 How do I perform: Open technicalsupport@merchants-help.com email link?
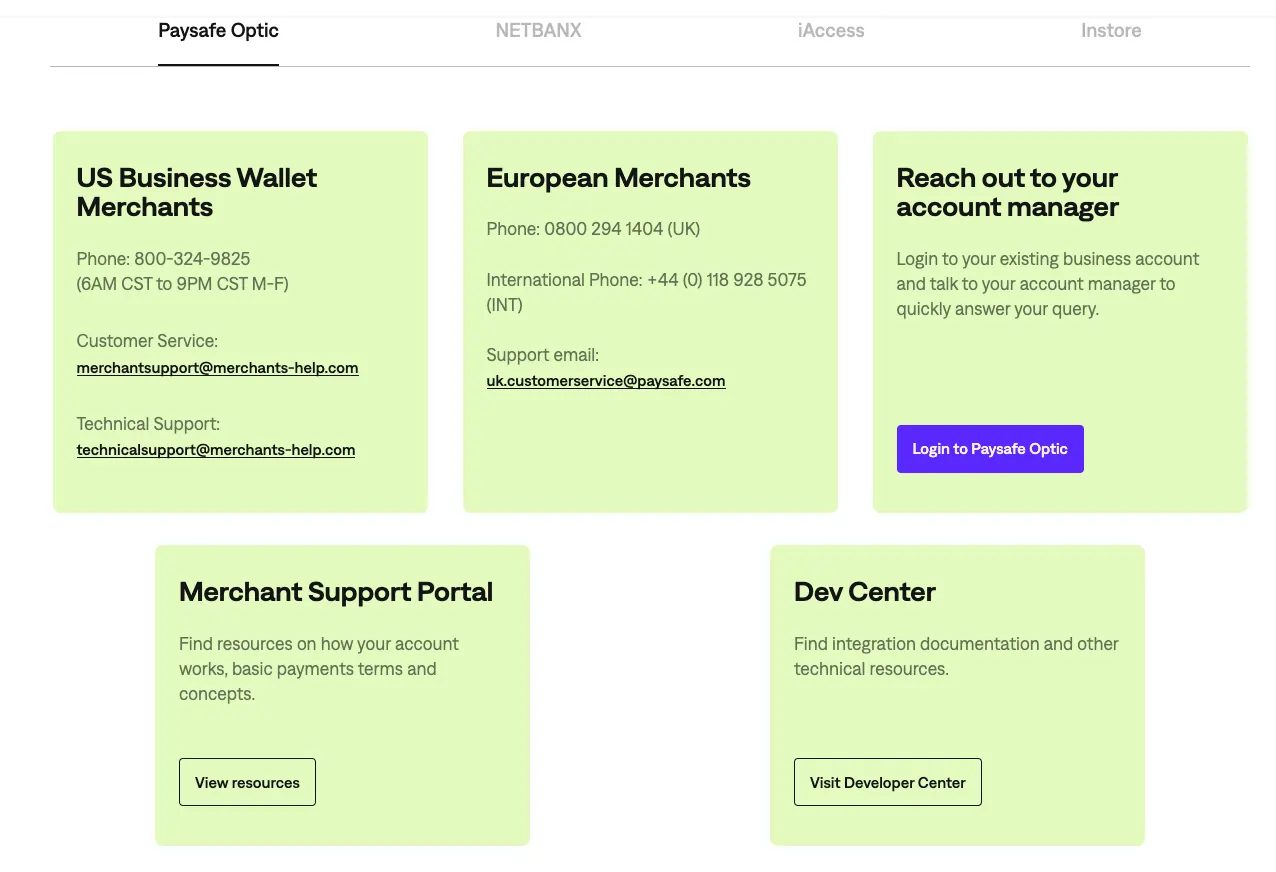tap(216, 450)
